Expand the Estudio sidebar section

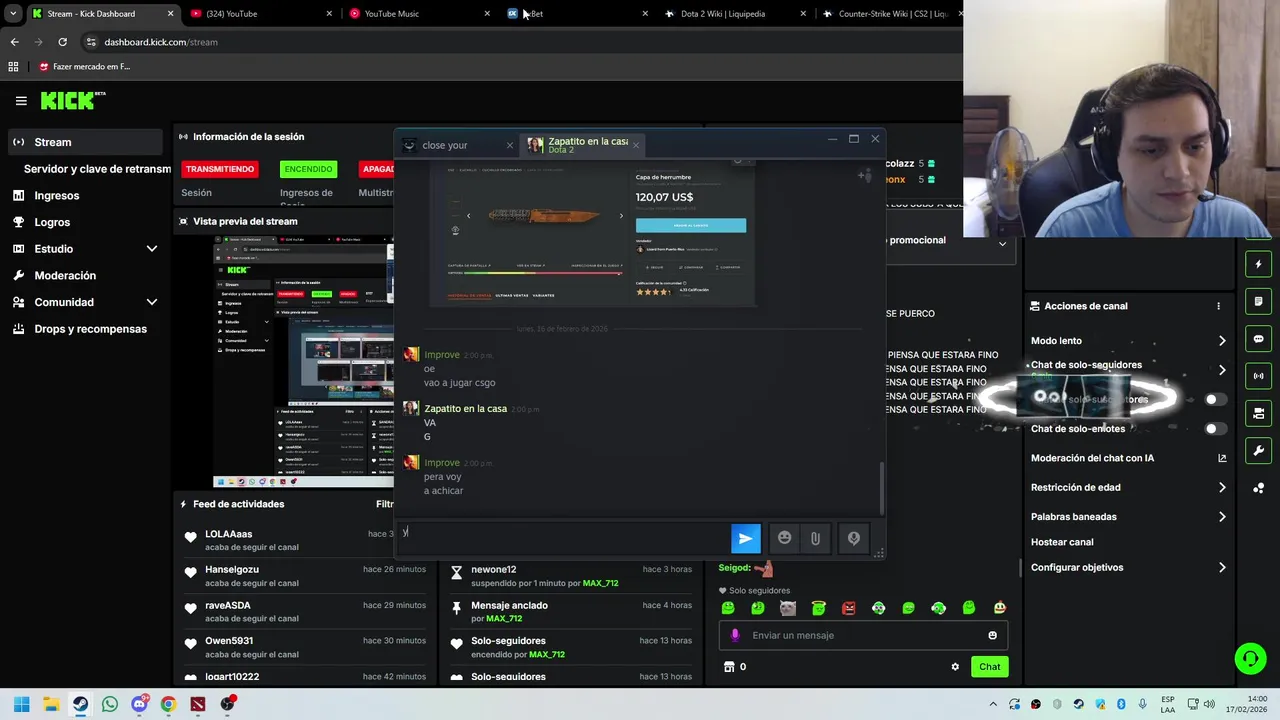tap(152, 249)
